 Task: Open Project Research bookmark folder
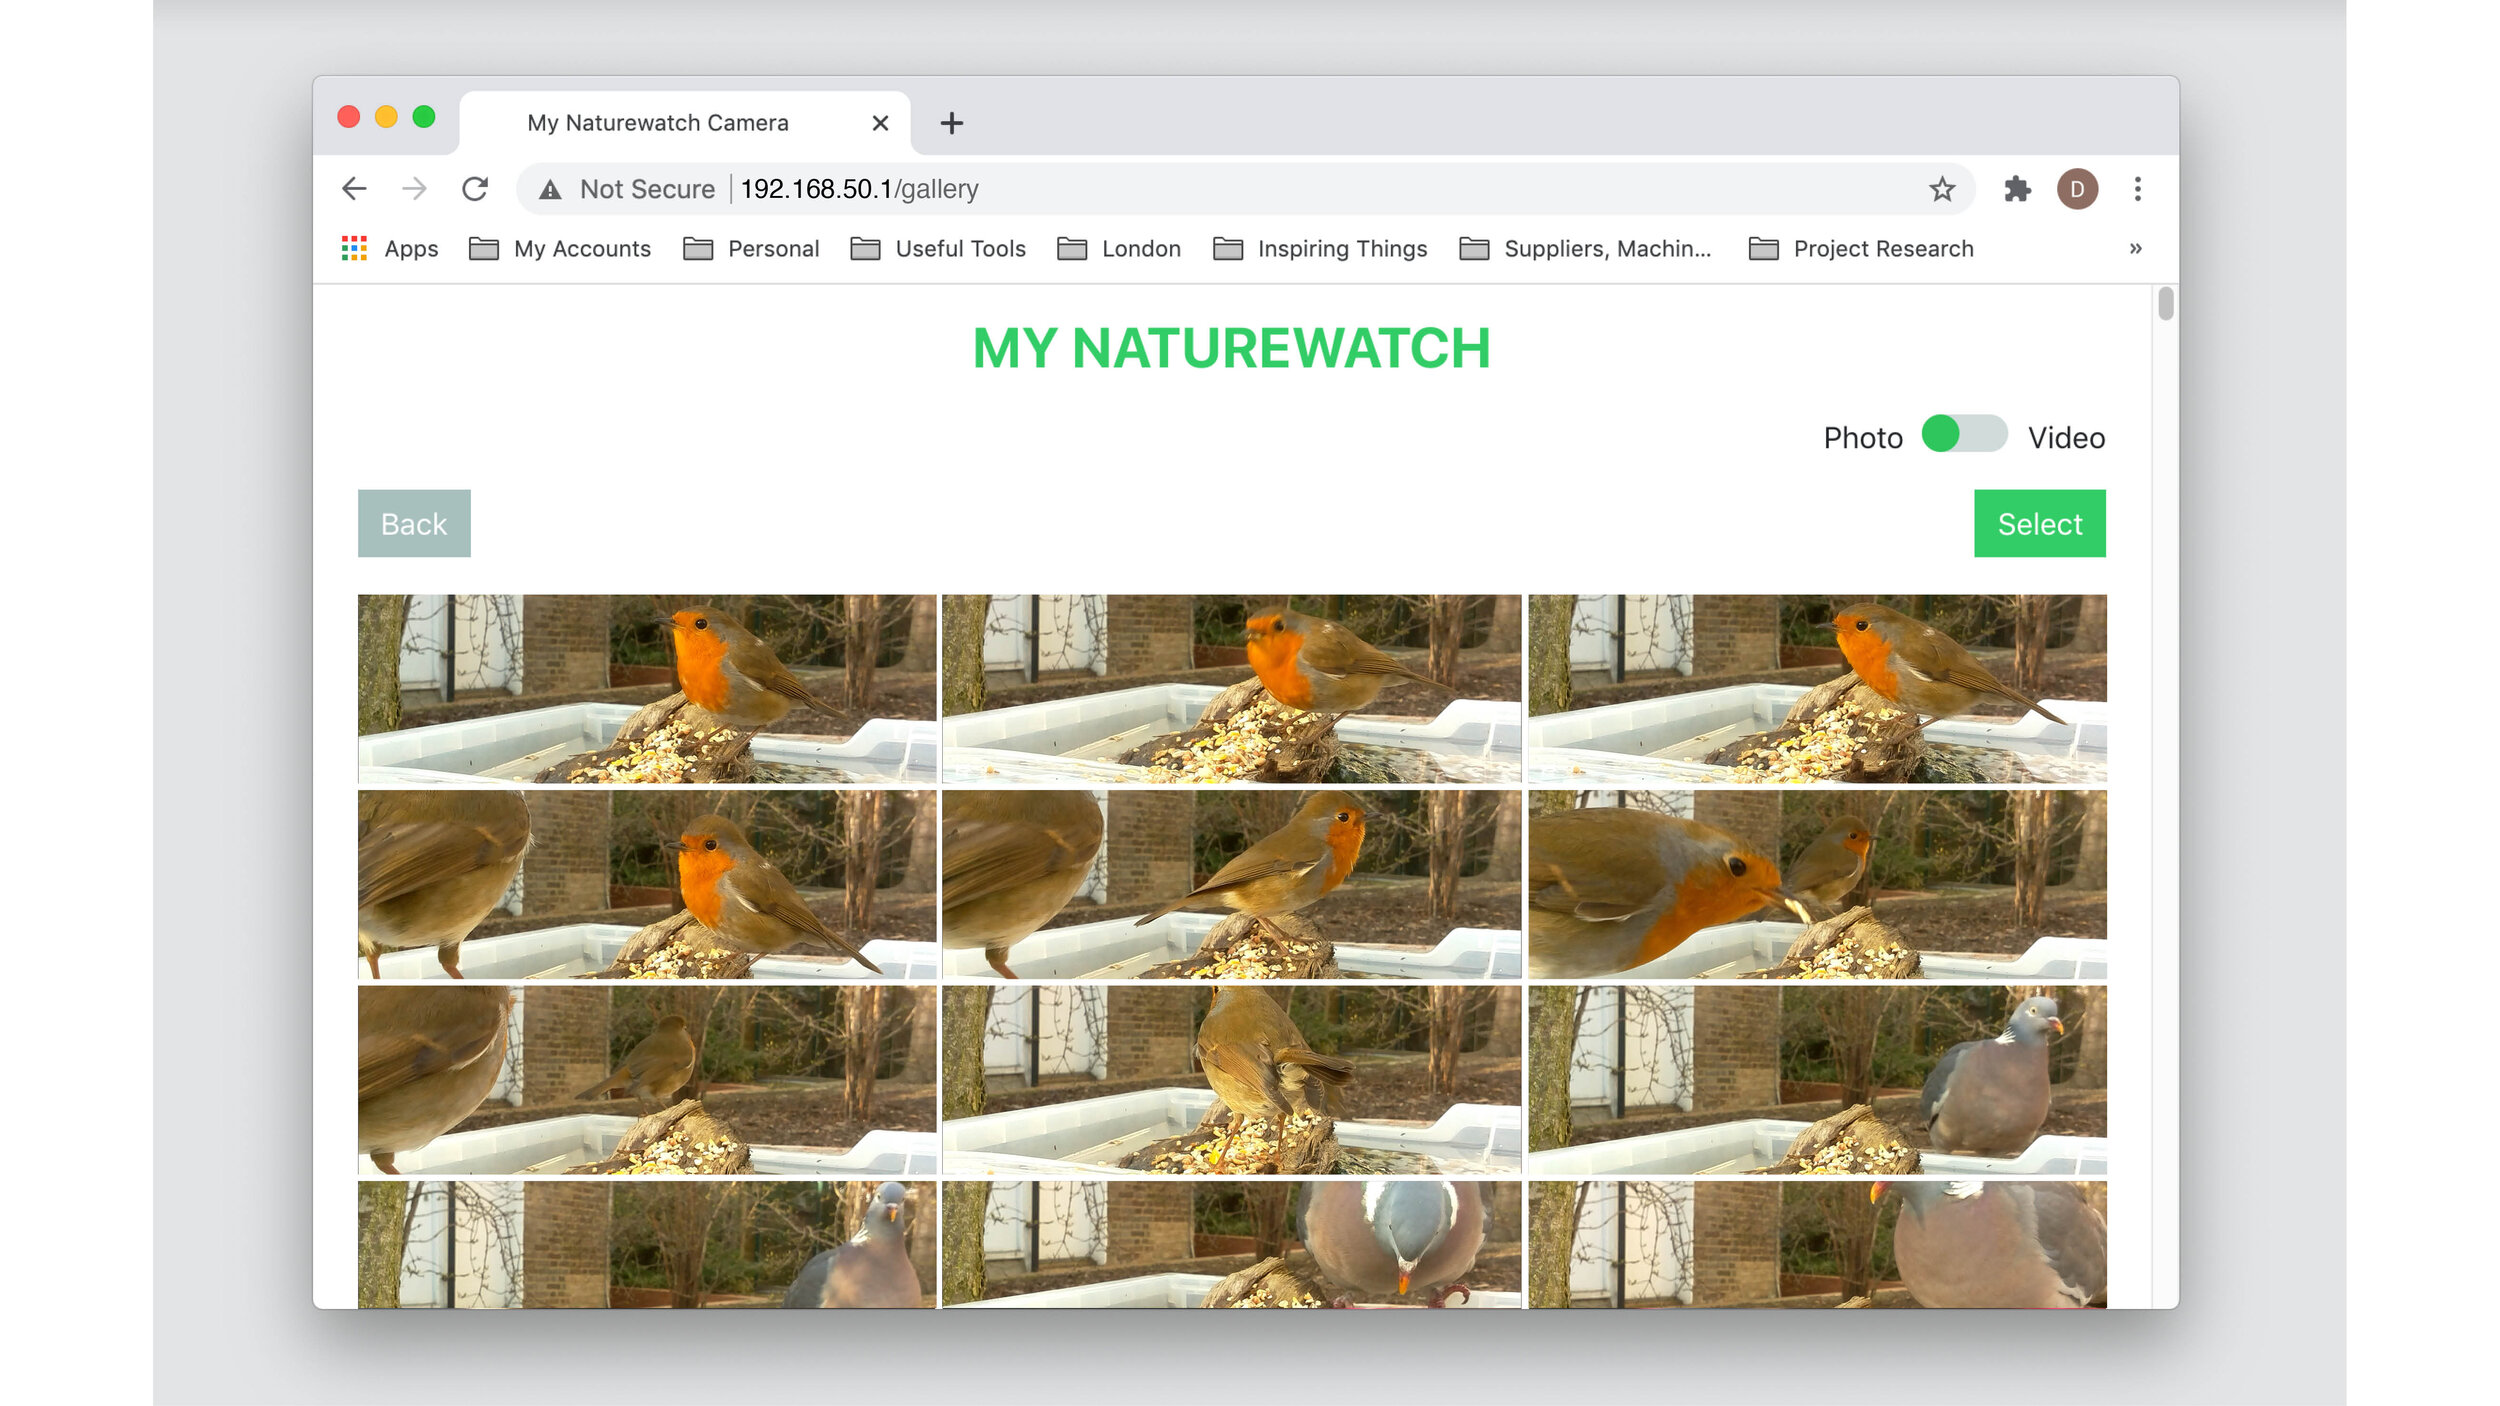[1863, 249]
